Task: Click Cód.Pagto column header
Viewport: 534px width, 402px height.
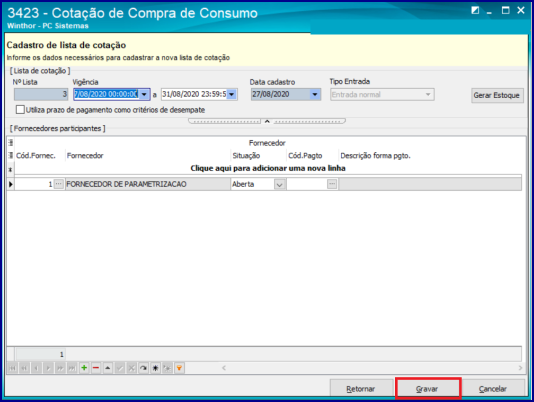Action: pos(312,156)
